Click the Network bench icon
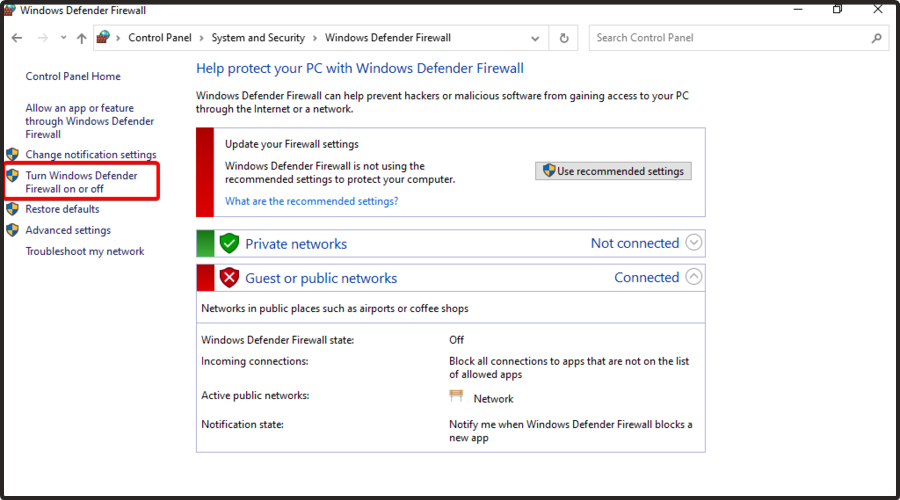This screenshot has width=900, height=500. click(456, 396)
